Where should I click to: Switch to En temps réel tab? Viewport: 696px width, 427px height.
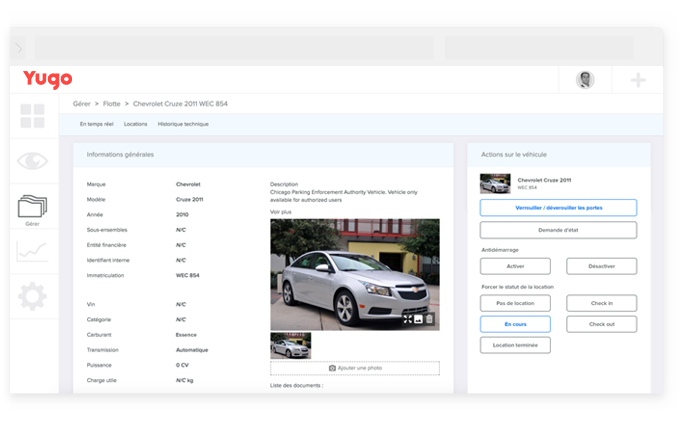point(97,124)
